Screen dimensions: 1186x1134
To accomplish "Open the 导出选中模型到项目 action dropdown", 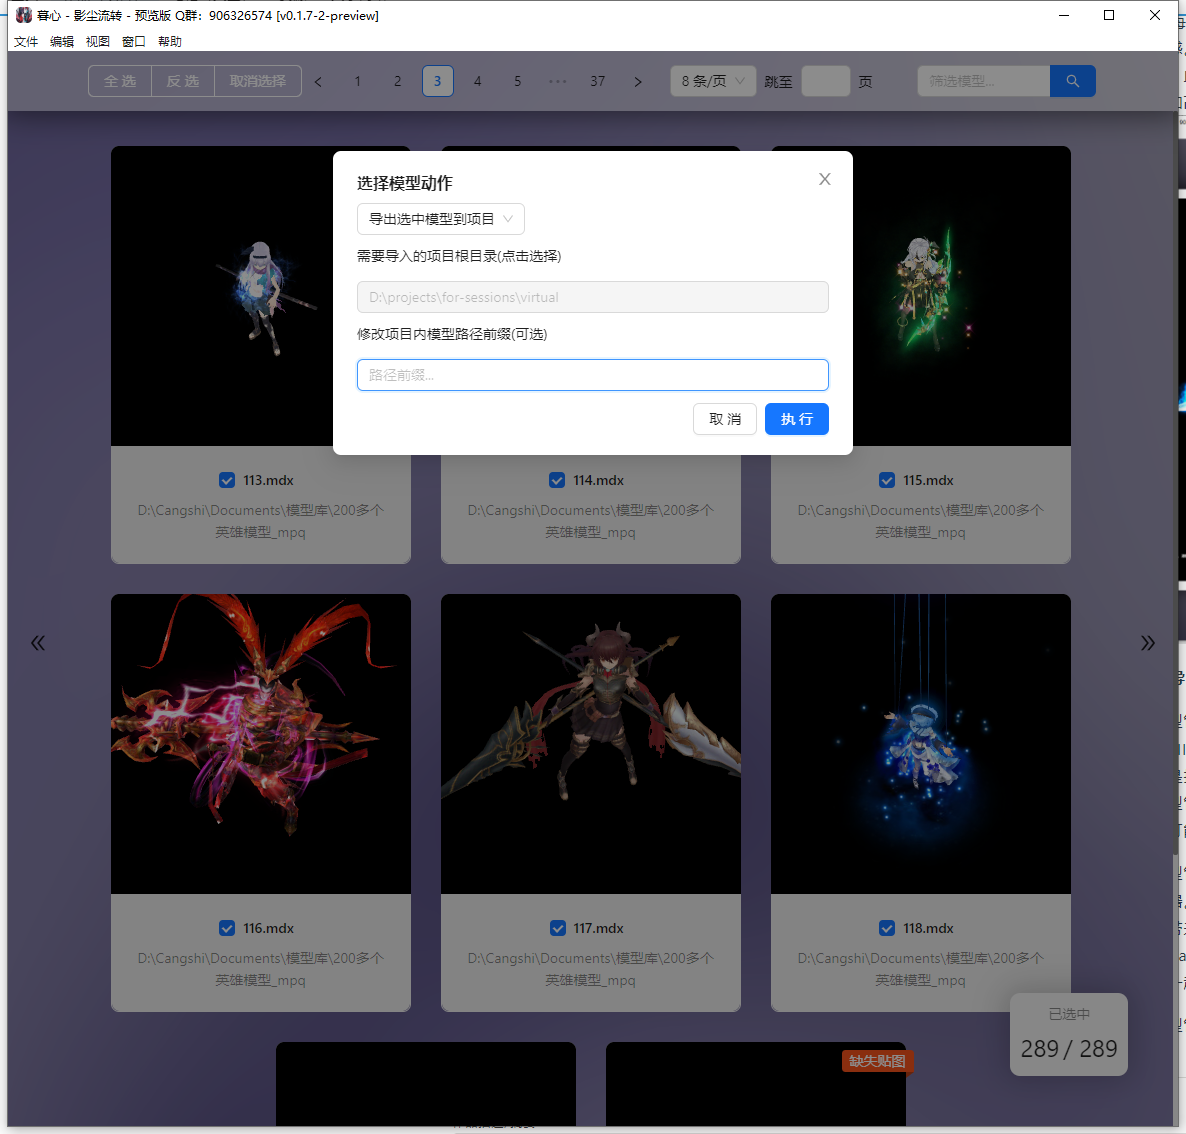I will tap(440, 219).
